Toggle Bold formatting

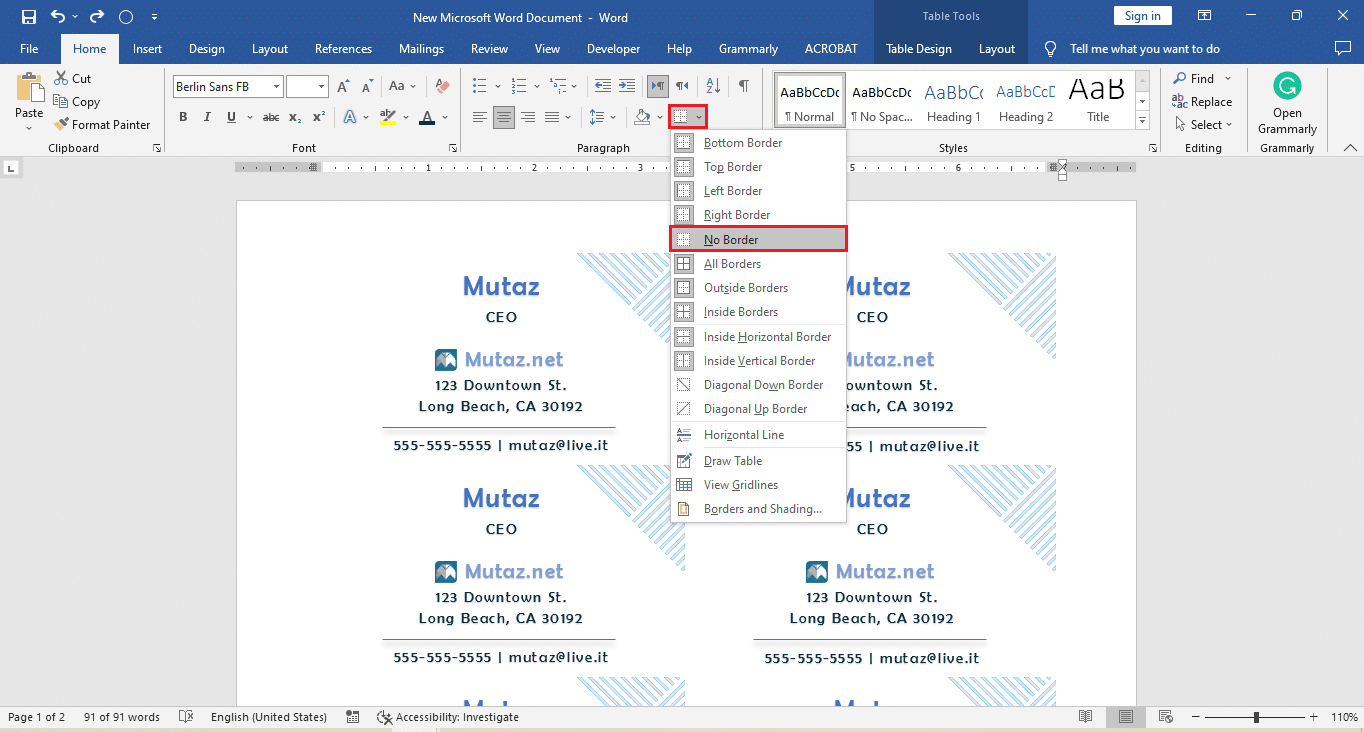183,117
